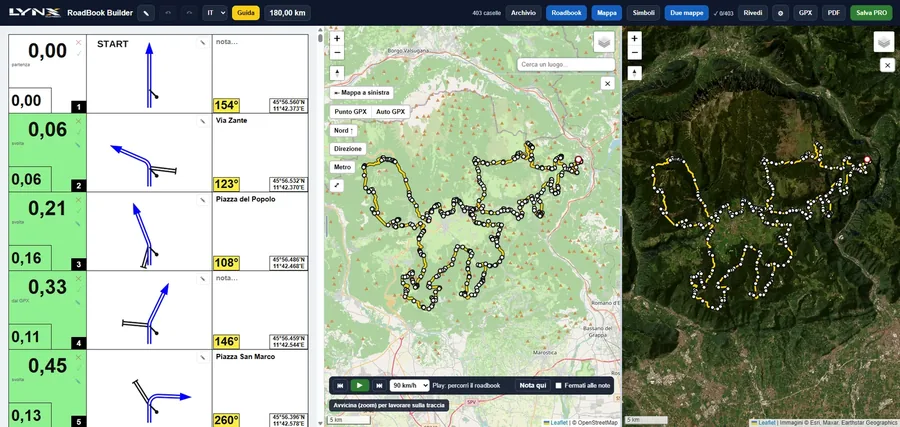This screenshot has width=900, height=427.
Task: Click the Rivedi button
Action: pyautogui.click(x=752, y=13)
